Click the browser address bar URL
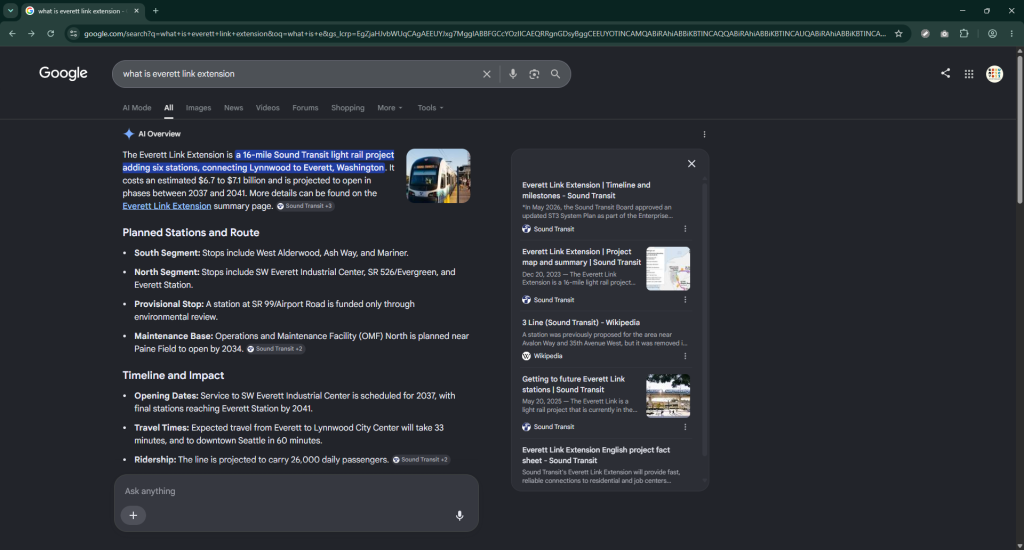Viewport: 1024px width, 550px height. pyautogui.click(x=485, y=33)
